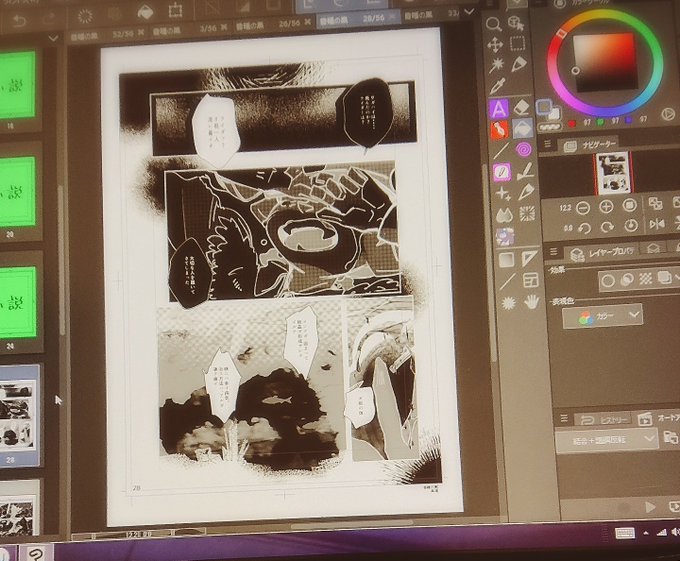Open the History tab

[x=605, y=420]
